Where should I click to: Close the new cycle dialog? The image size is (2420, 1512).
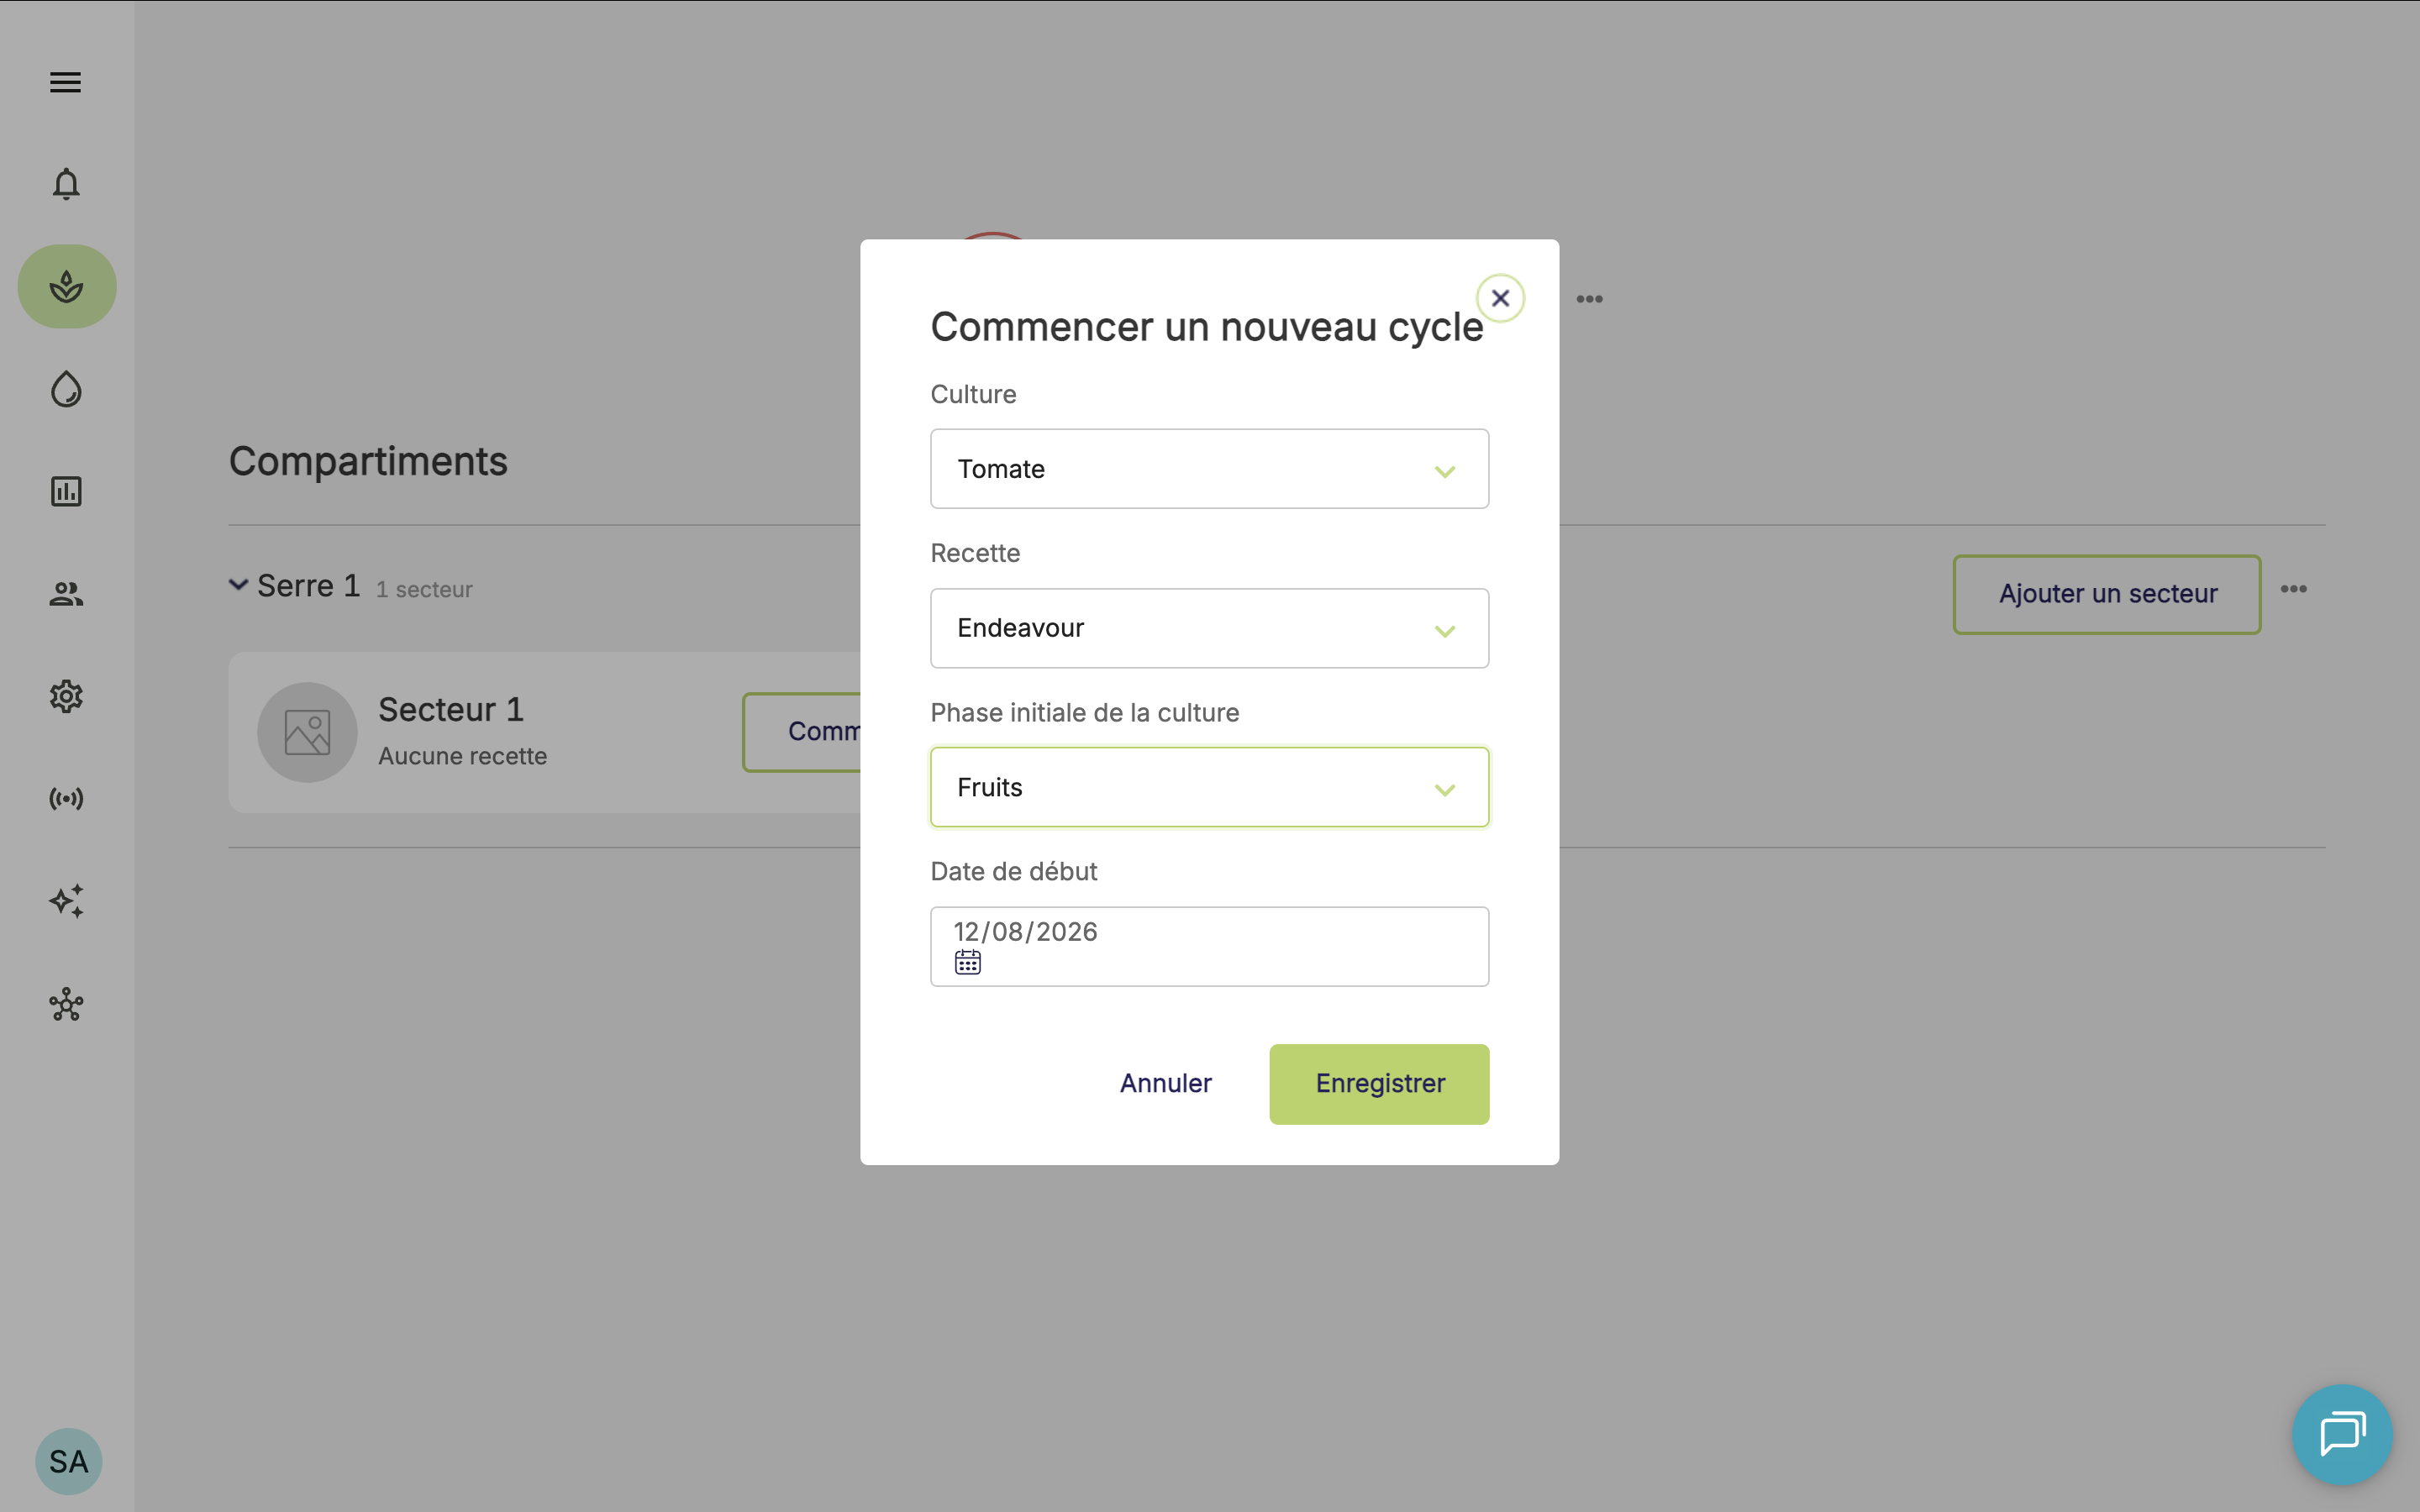pyautogui.click(x=1500, y=298)
